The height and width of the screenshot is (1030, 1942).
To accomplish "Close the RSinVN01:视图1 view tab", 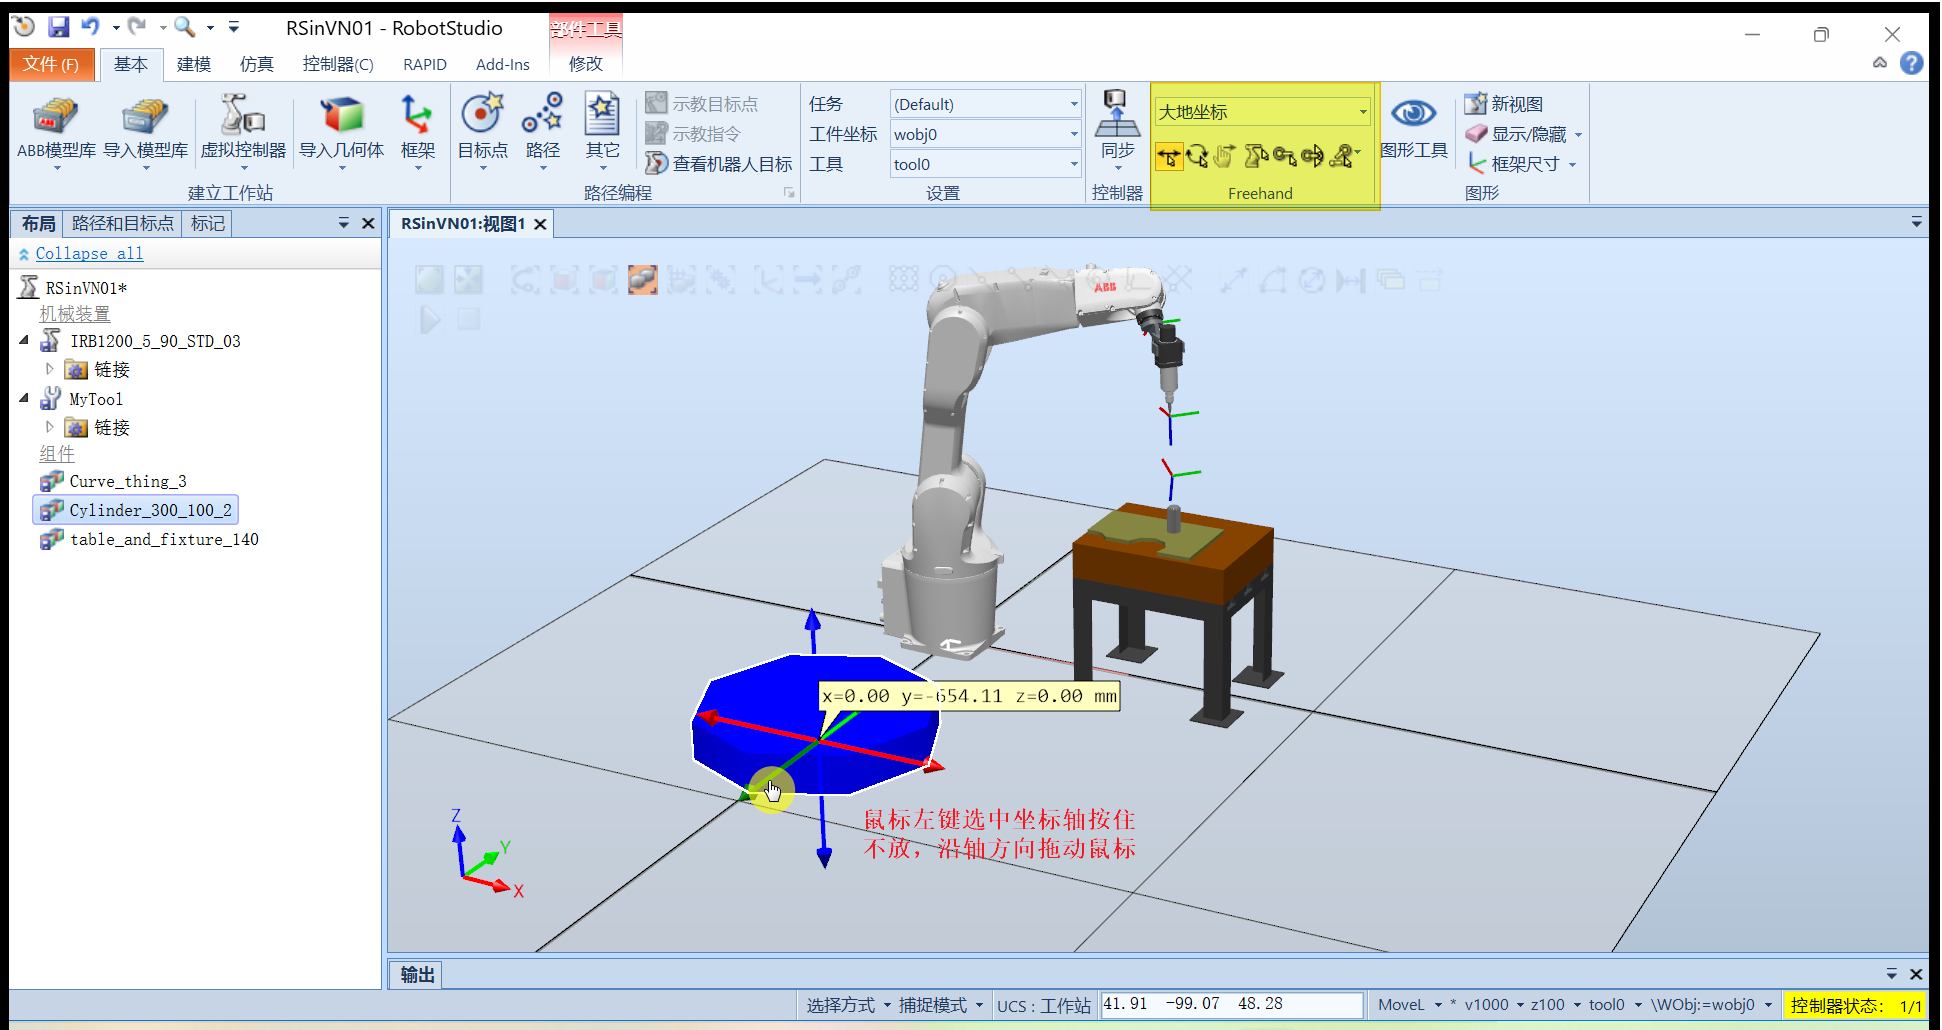I will [540, 224].
